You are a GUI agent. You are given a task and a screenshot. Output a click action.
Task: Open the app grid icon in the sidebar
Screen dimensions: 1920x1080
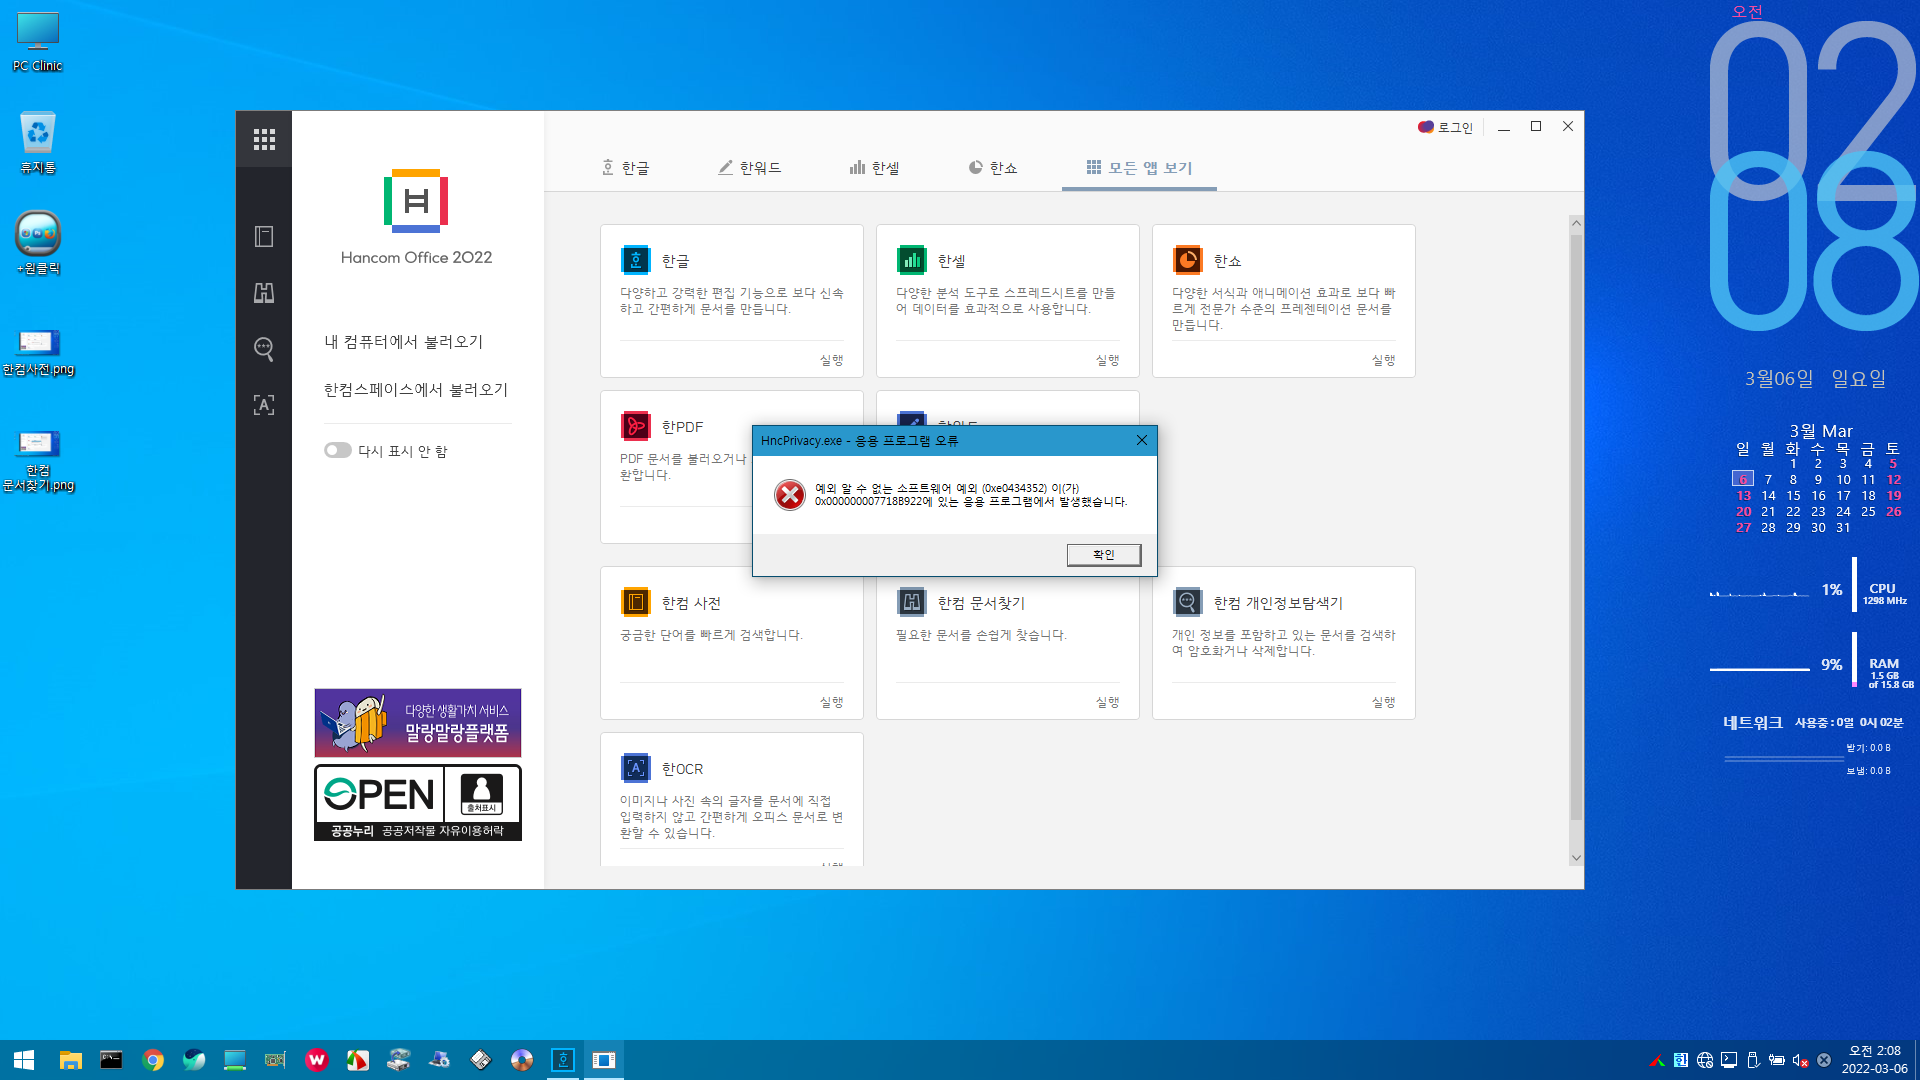[264, 139]
